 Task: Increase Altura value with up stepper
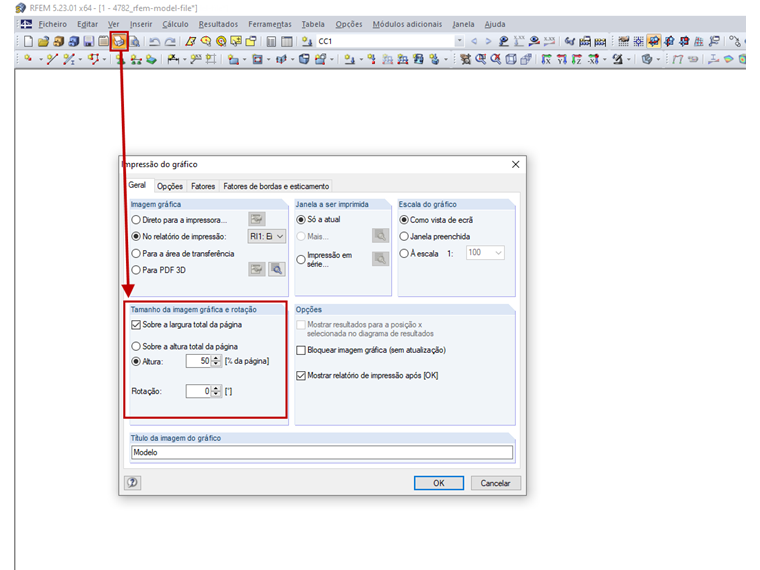[216, 358]
